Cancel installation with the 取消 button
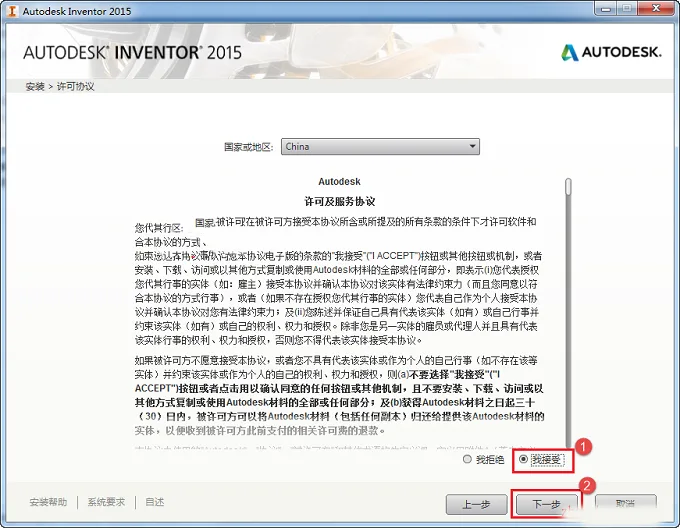Screen dimensions: 680x528 [625, 504]
